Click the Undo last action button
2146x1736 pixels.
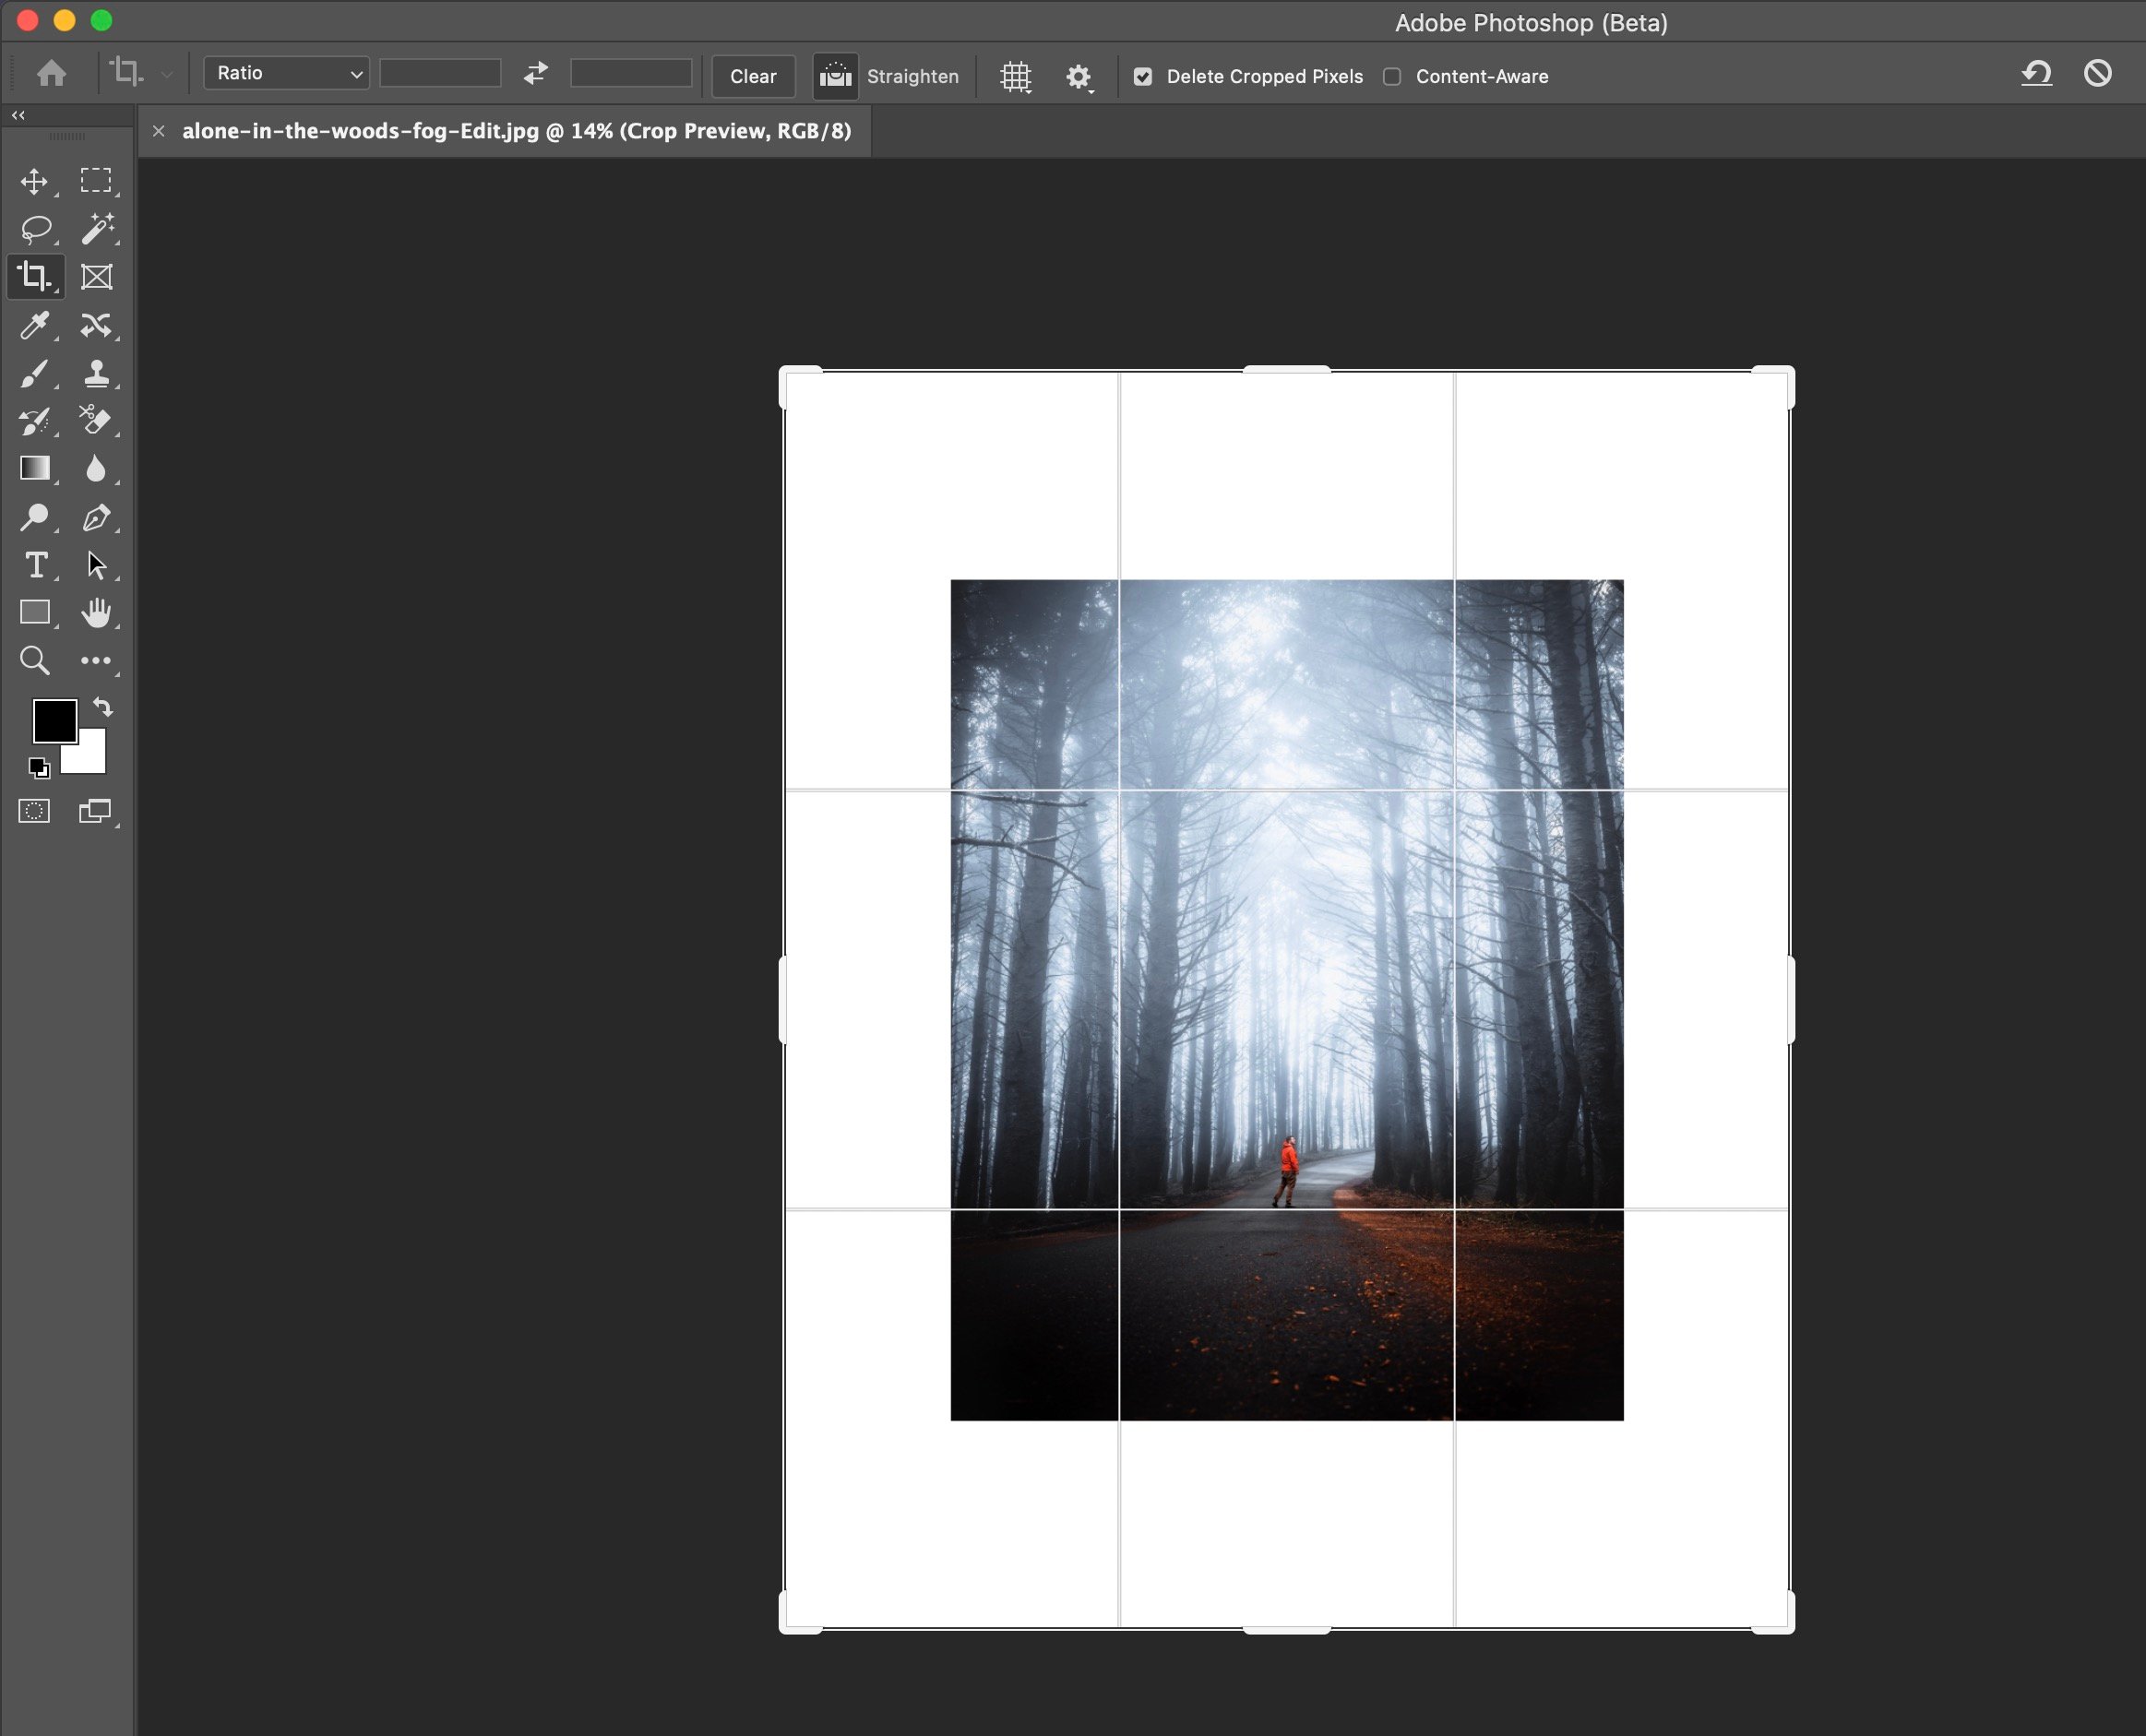2036,75
